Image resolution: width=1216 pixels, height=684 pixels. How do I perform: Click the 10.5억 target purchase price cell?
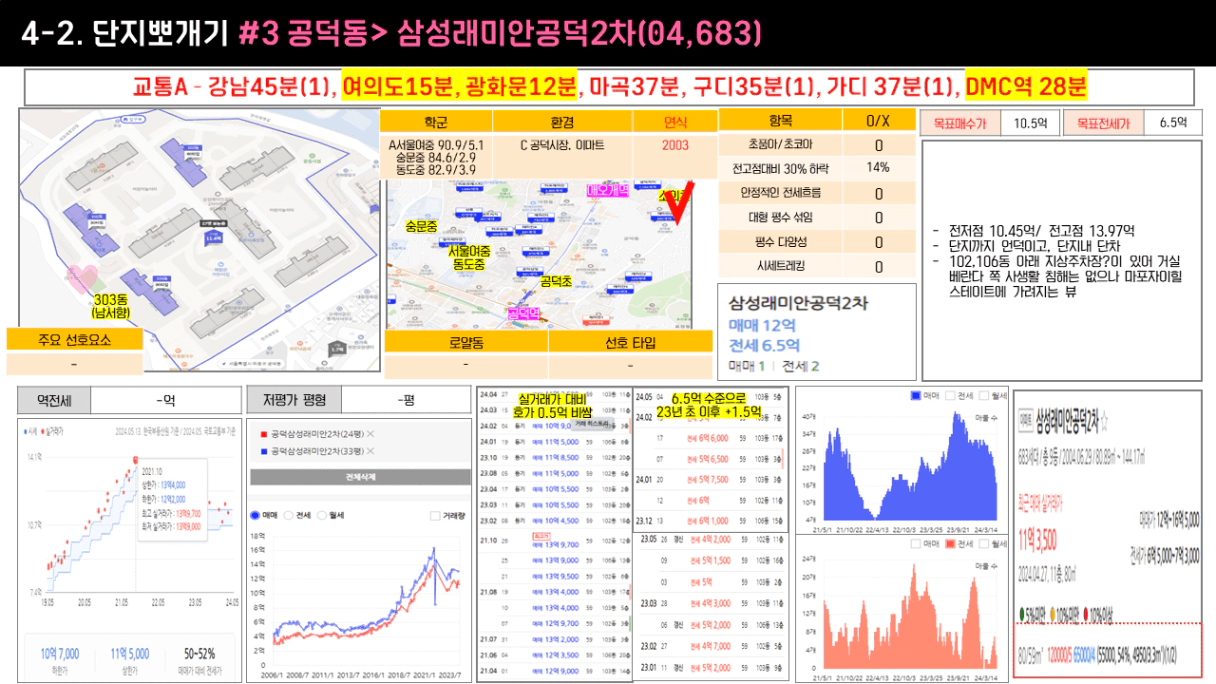pos(1030,123)
